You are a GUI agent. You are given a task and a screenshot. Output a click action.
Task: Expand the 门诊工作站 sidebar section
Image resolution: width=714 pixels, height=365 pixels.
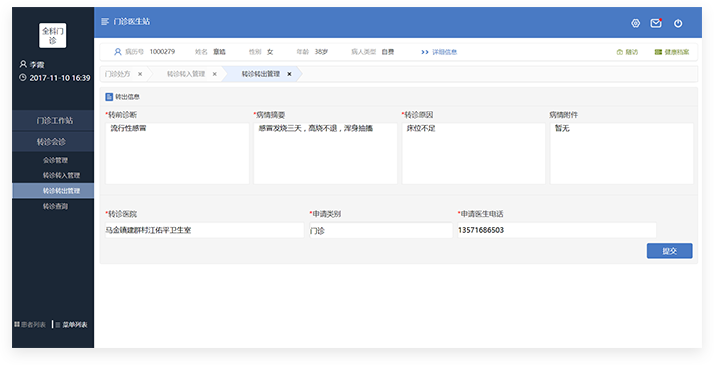(53, 121)
